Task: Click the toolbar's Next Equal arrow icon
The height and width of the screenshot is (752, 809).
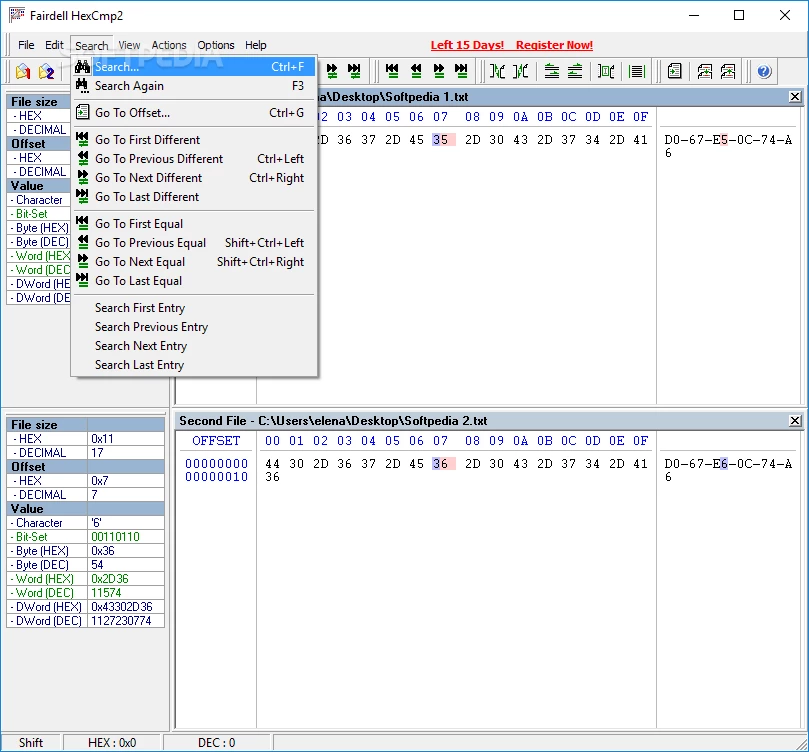Action: point(438,71)
